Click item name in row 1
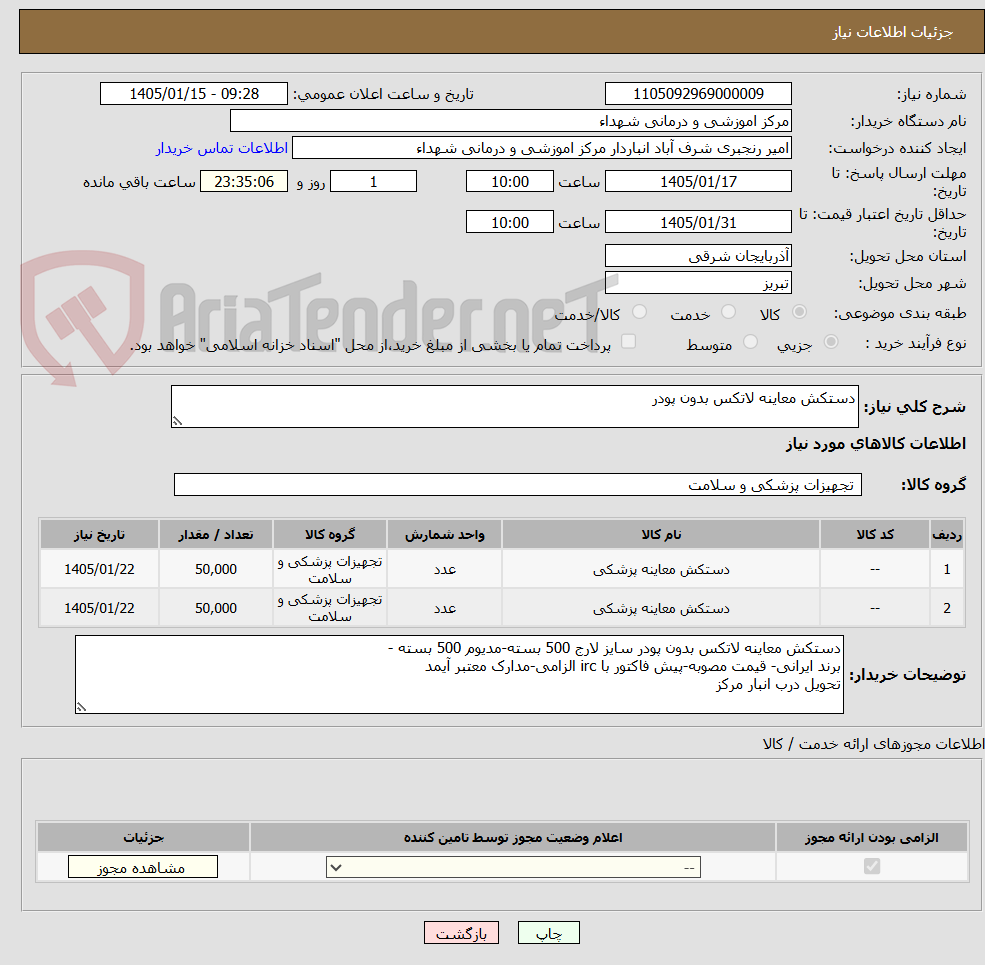 pos(661,569)
